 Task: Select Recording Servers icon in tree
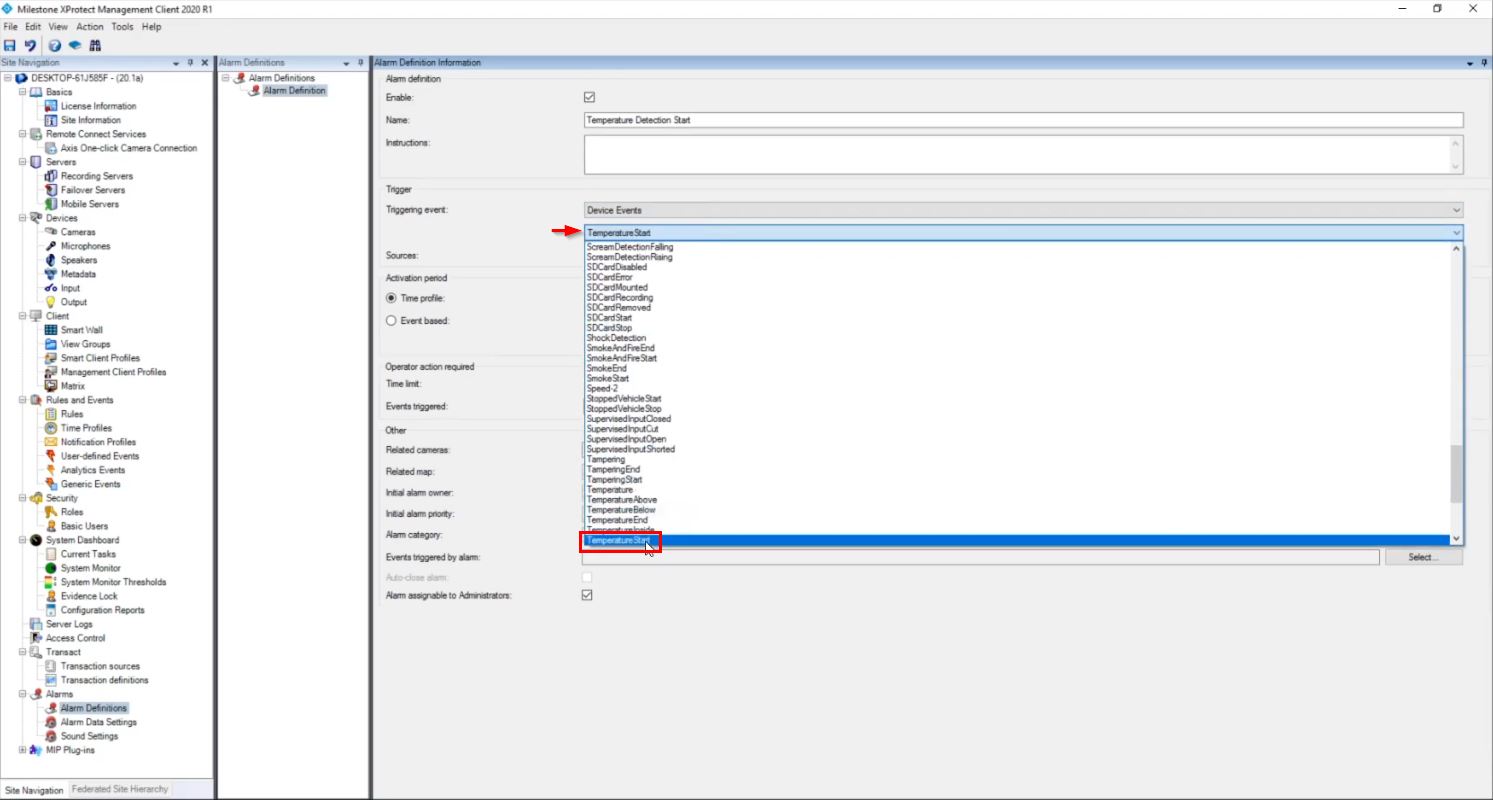52,176
